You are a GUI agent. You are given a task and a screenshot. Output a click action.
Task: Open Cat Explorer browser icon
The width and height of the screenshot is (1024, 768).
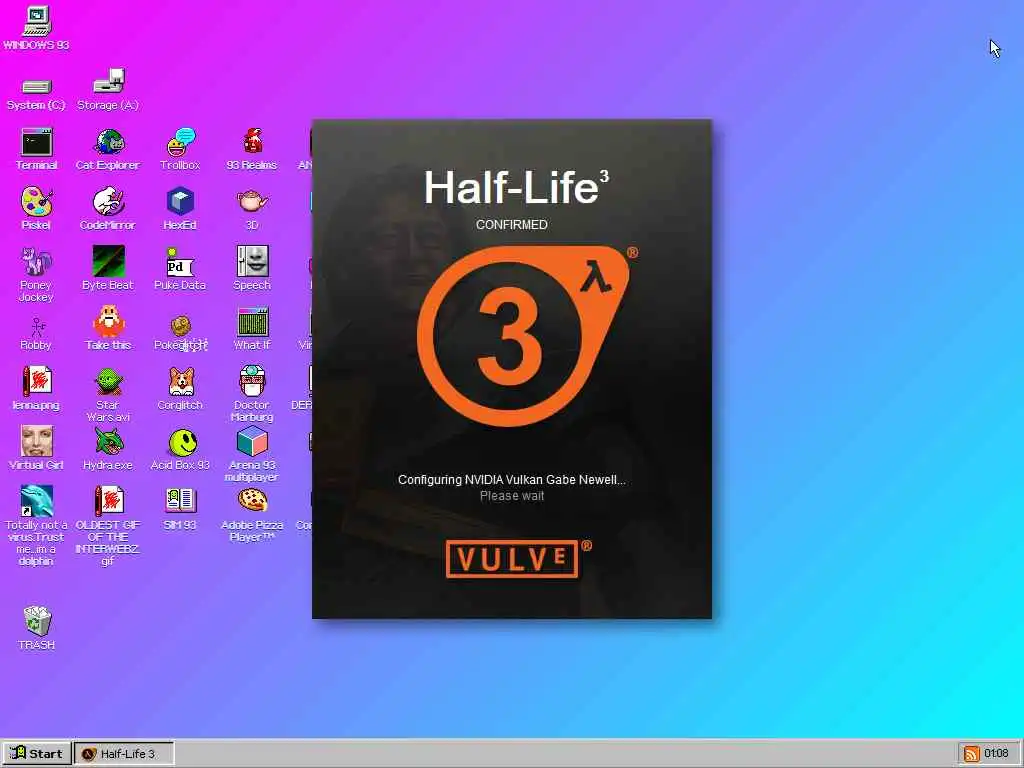click(108, 150)
